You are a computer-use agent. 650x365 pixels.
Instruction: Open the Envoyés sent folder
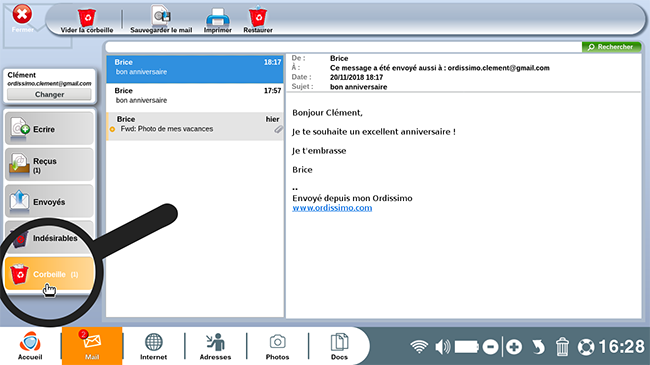click(49, 202)
